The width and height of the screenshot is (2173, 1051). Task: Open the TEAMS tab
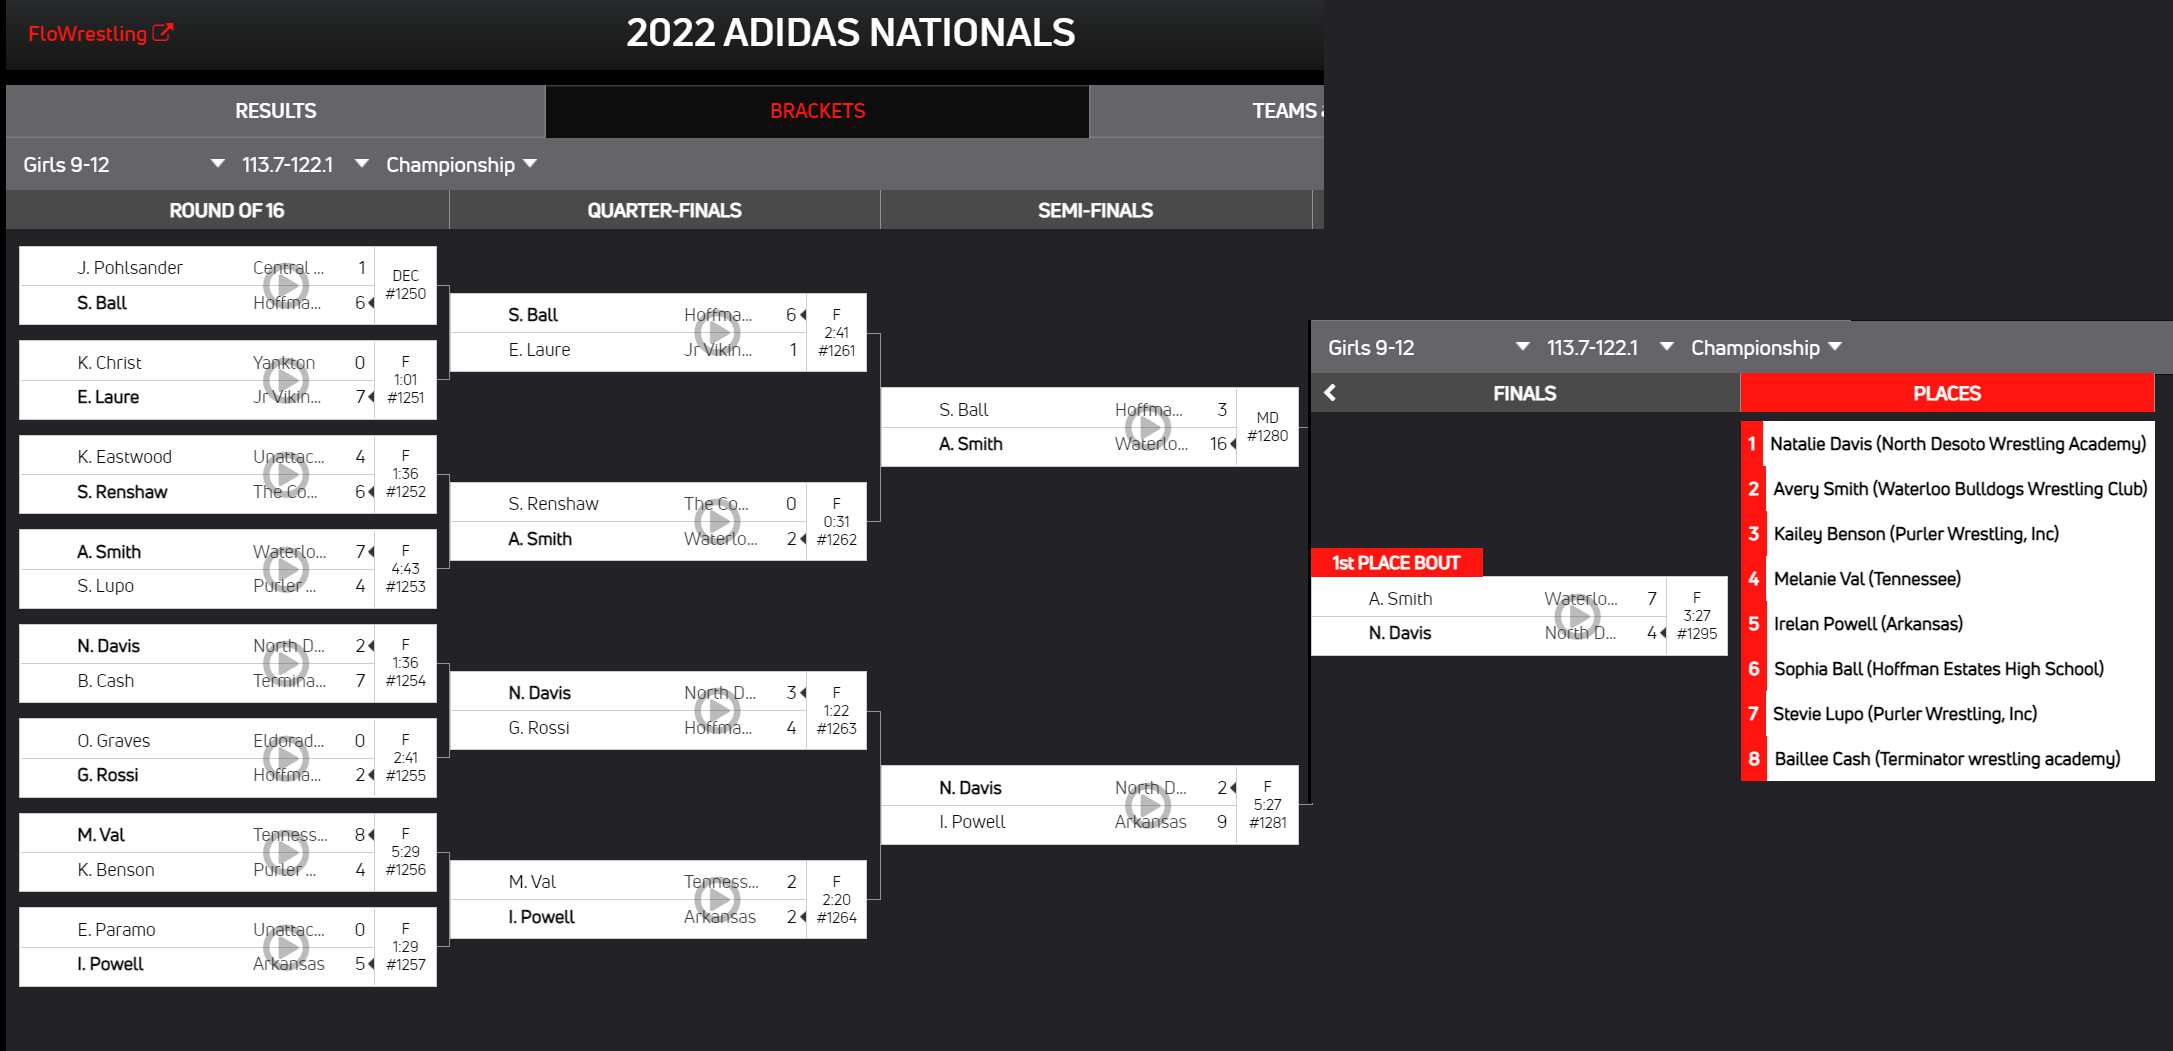tap(1285, 111)
